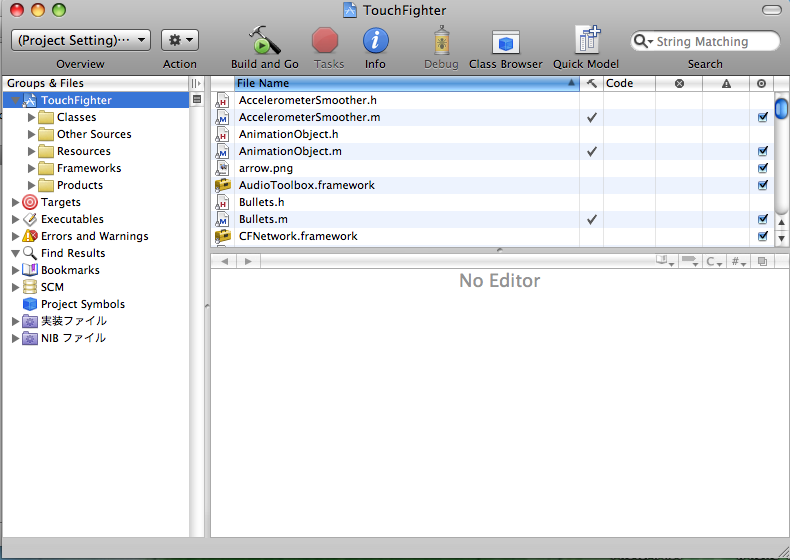Select AnimationObject.h in file list

(288, 134)
